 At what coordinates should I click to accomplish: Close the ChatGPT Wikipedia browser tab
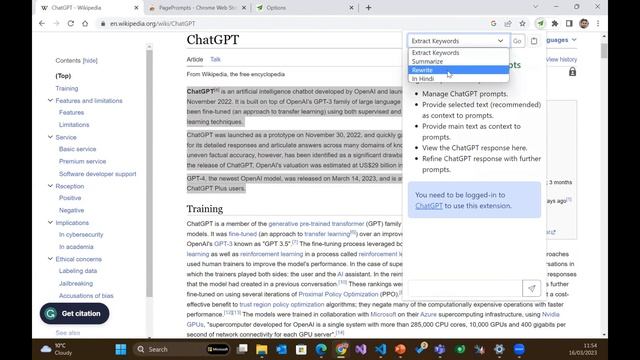click(x=136, y=8)
